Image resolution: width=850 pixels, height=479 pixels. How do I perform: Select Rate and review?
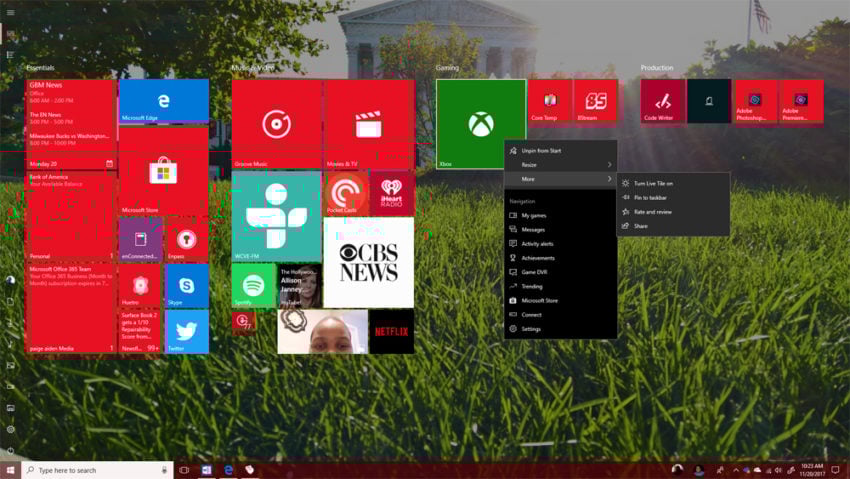click(x=673, y=212)
